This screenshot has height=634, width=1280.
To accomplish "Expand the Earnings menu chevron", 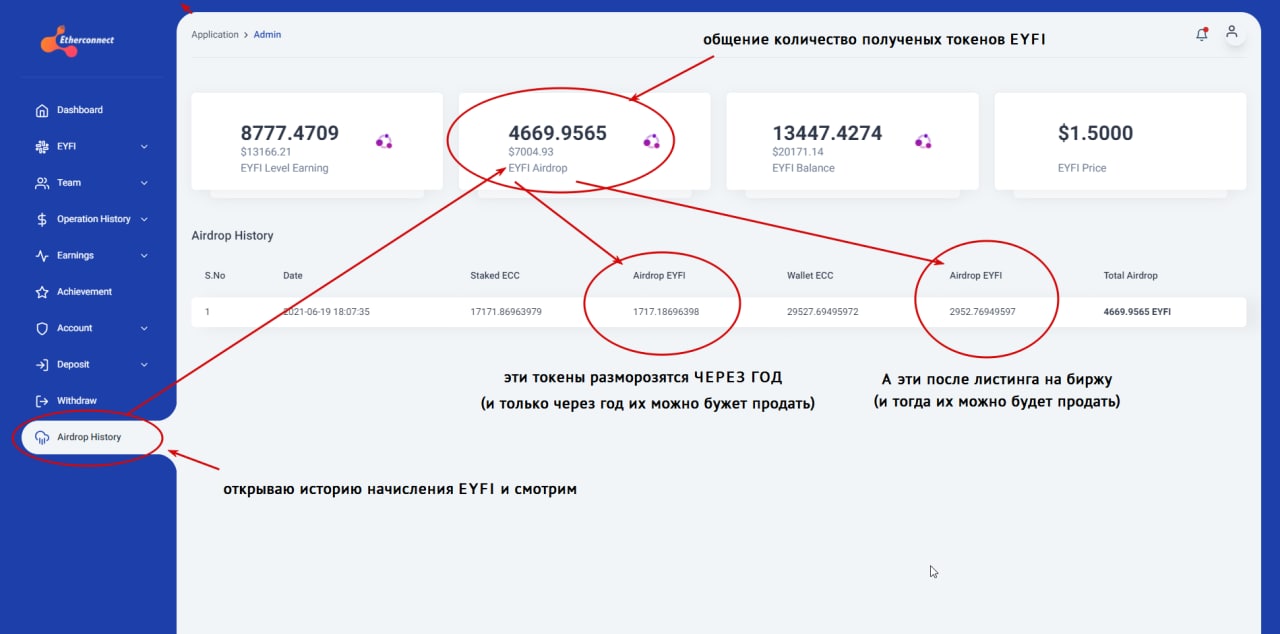I will click(x=144, y=256).
